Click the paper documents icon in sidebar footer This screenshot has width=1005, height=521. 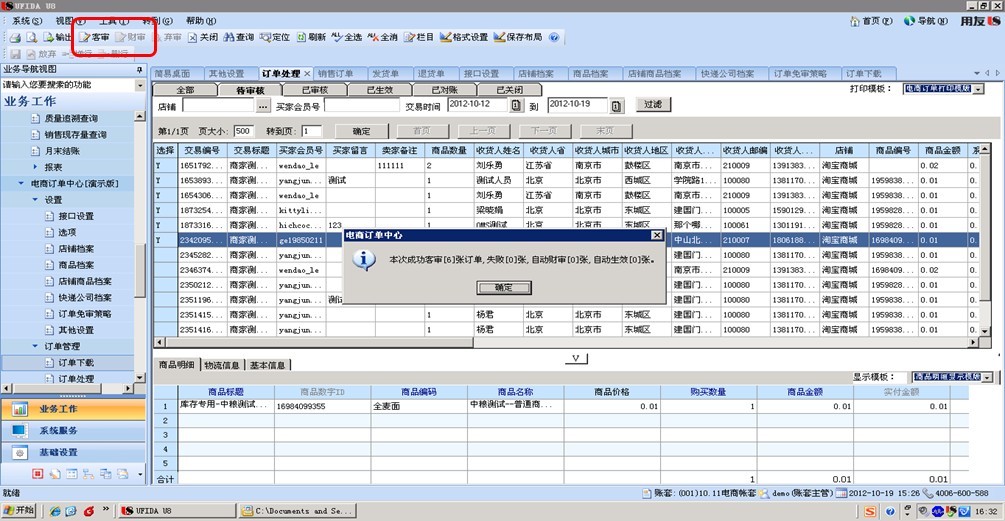click(54, 474)
